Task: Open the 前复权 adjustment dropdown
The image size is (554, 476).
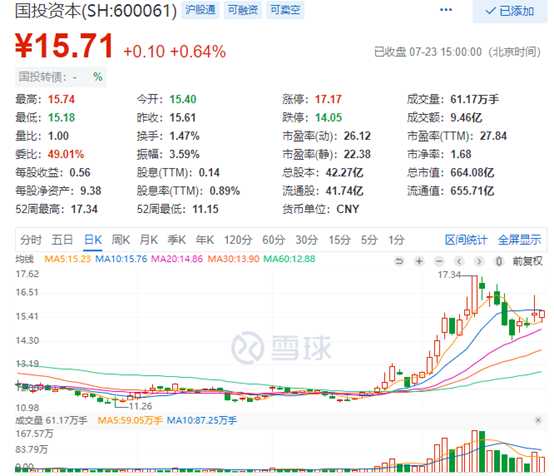Action: (527, 261)
